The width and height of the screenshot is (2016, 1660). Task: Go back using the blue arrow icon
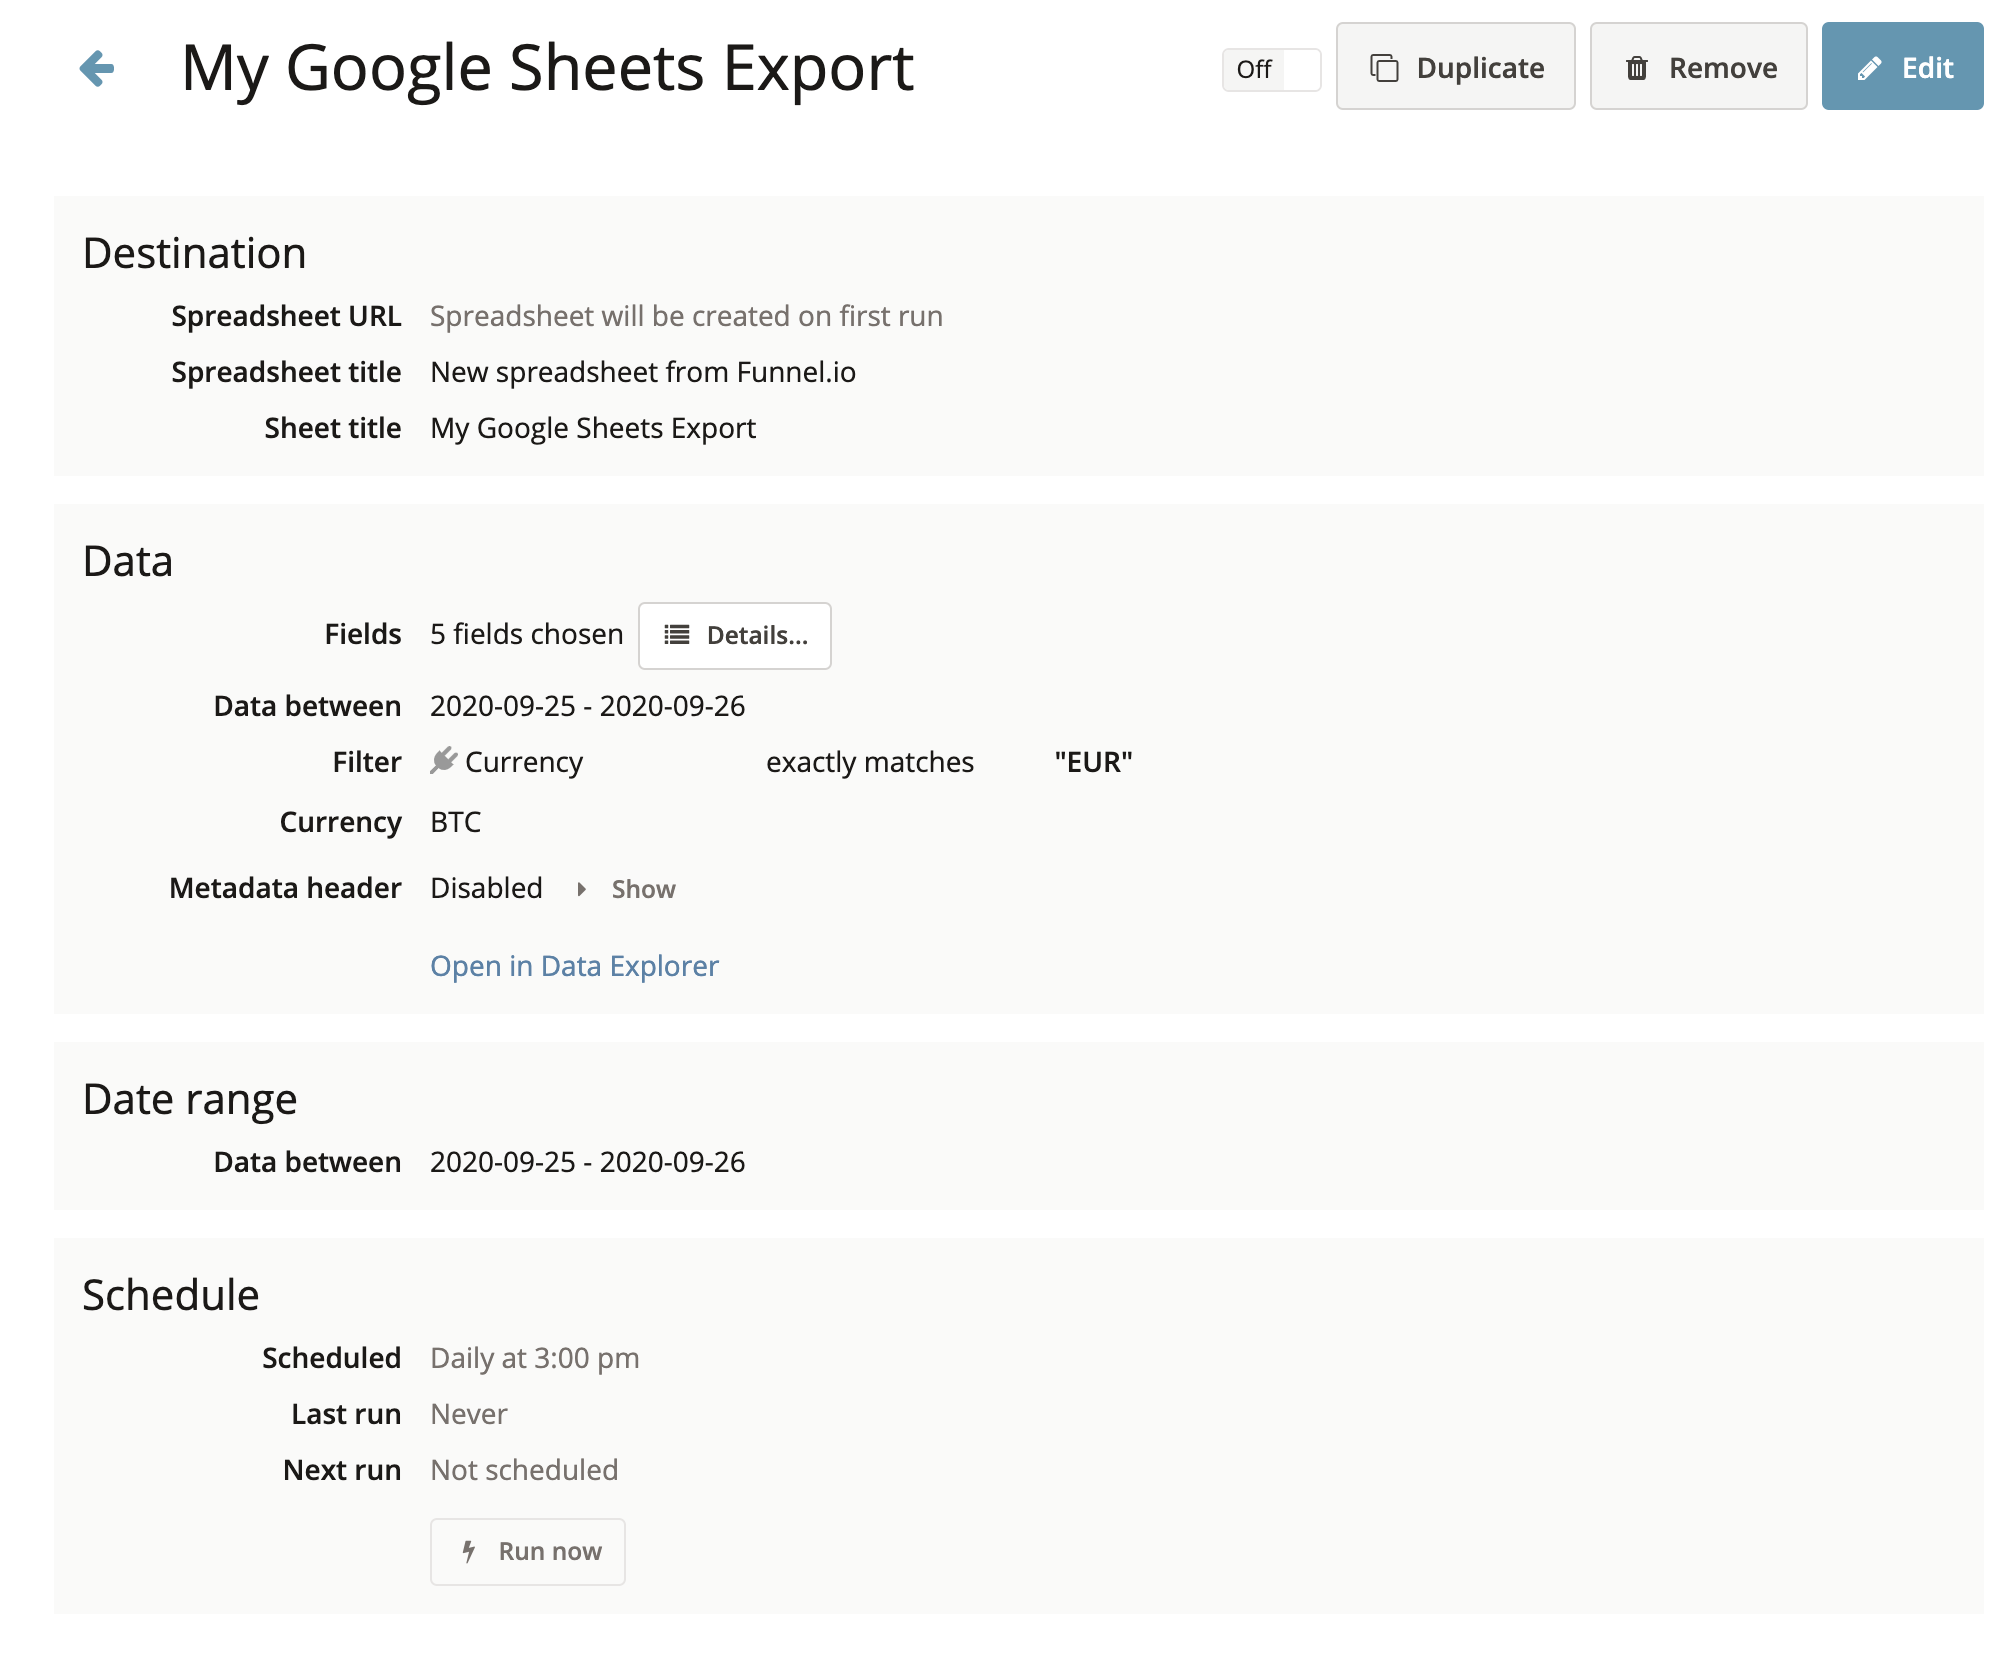[x=97, y=68]
